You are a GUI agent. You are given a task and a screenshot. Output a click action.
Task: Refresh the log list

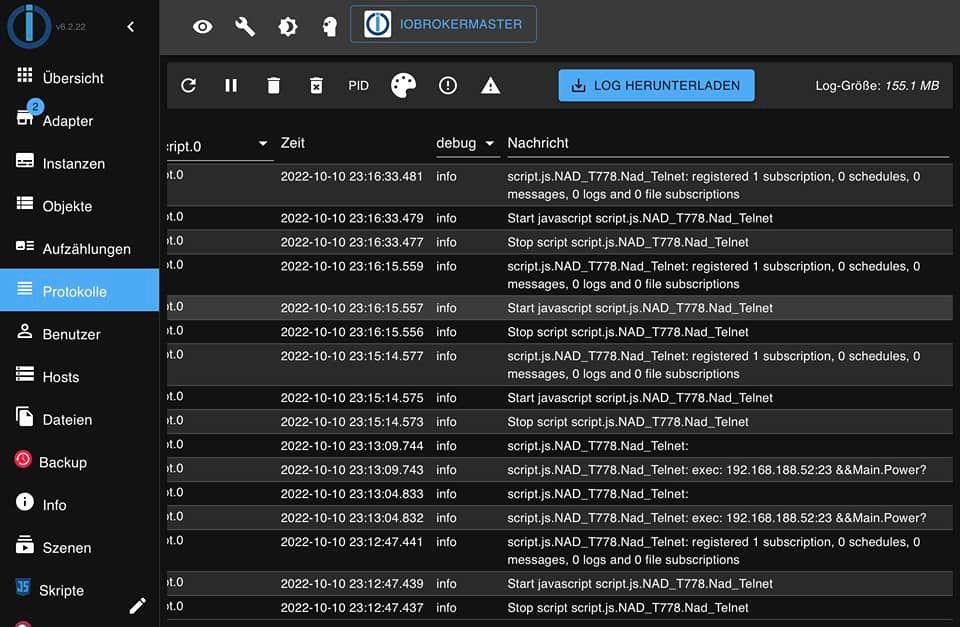tap(189, 86)
